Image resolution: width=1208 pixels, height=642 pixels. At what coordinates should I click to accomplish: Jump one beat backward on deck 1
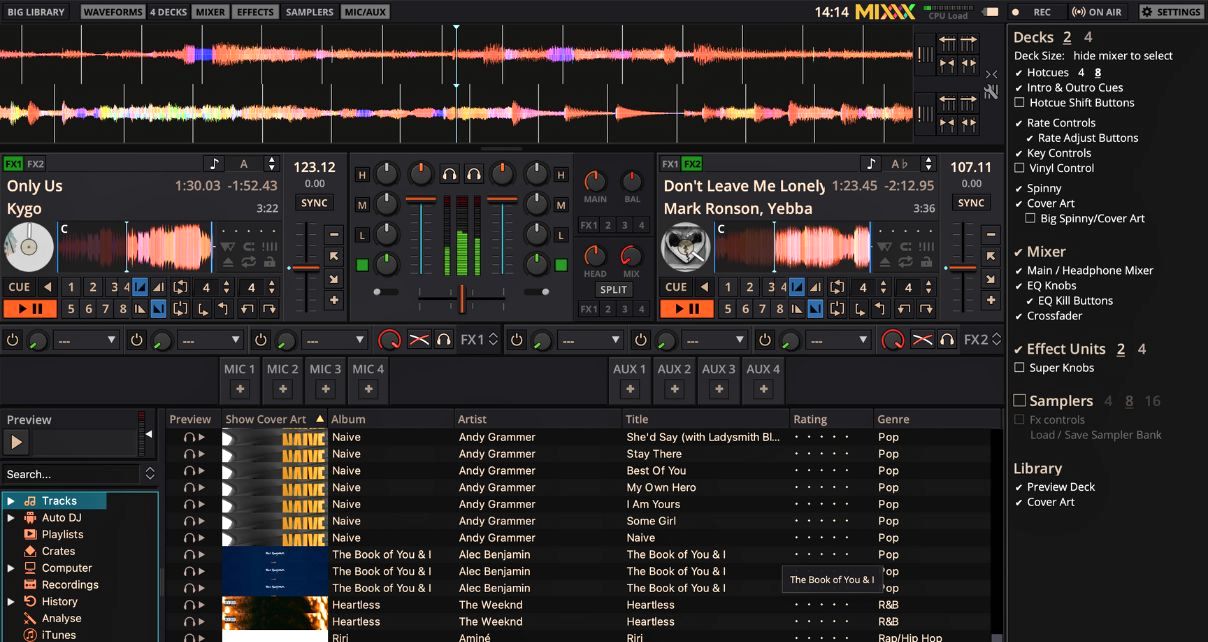pos(249,308)
